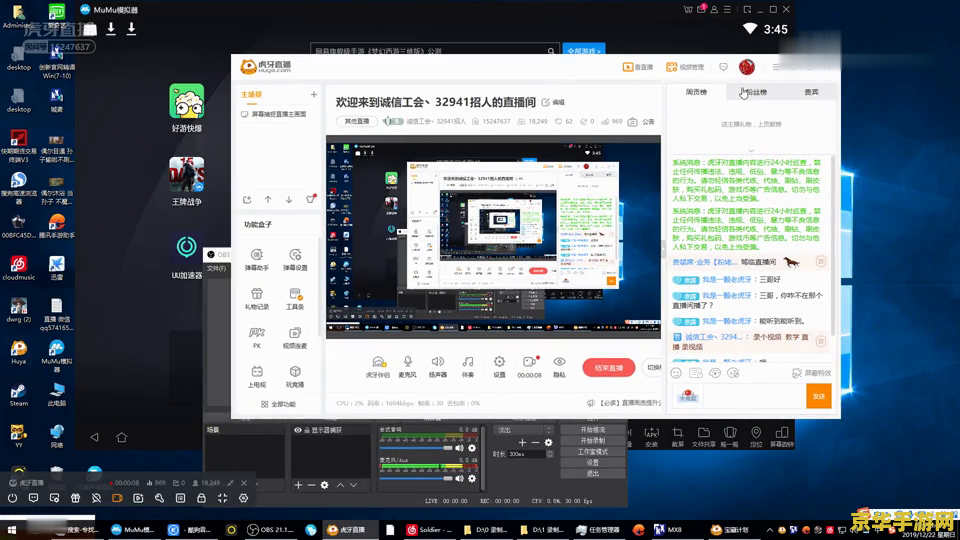Expand the chevron below 送主播礼物
The width and height of the screenshot is (960, 540).
(x=751, y=151)
